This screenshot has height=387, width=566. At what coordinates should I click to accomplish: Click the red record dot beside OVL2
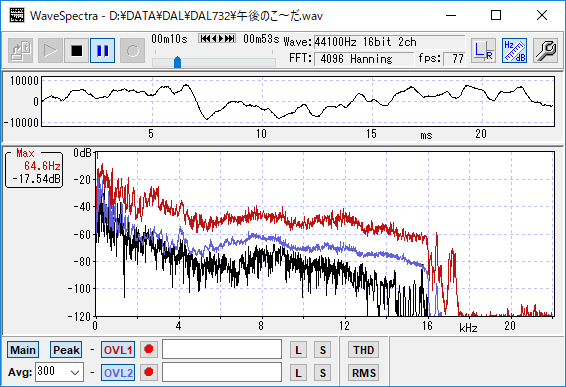pyautogui.click(x=149, y=372)
